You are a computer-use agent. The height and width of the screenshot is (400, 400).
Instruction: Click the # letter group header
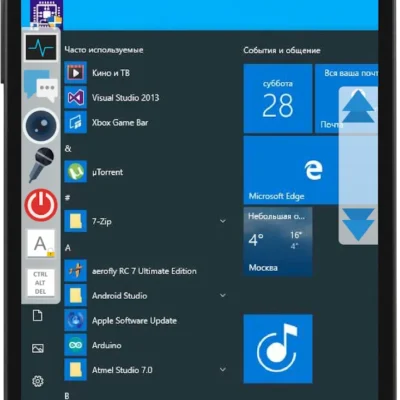coord(68,198)
